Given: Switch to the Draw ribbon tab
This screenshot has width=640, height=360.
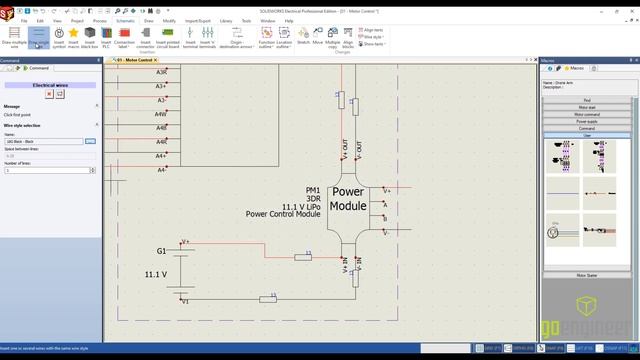Looking at the screenshot, I should (x=149, y=21).
